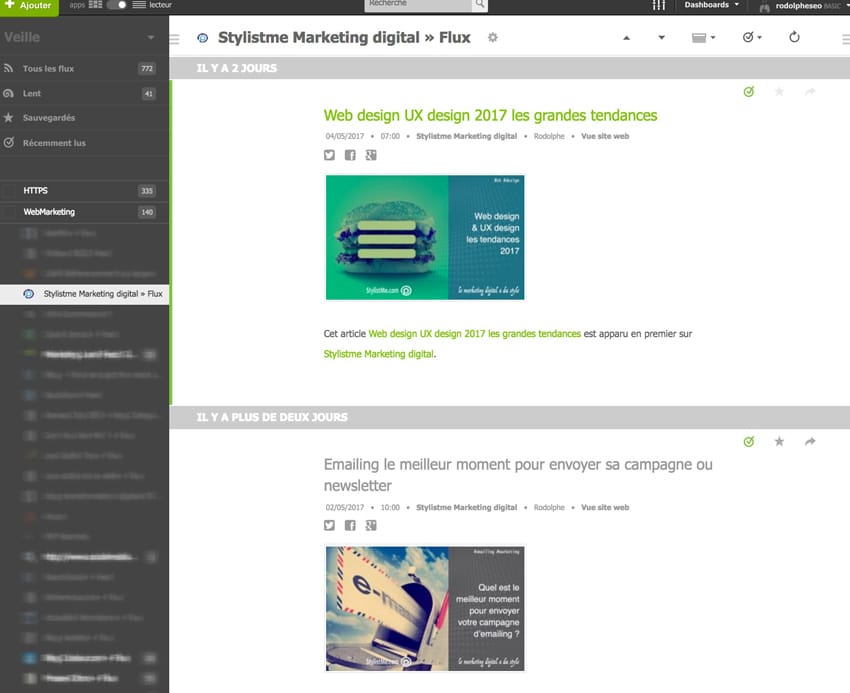Viewport: 850px width, 693px height.
Task: Share the Emailing article on Facebook
Action: [x=350, y=525]
